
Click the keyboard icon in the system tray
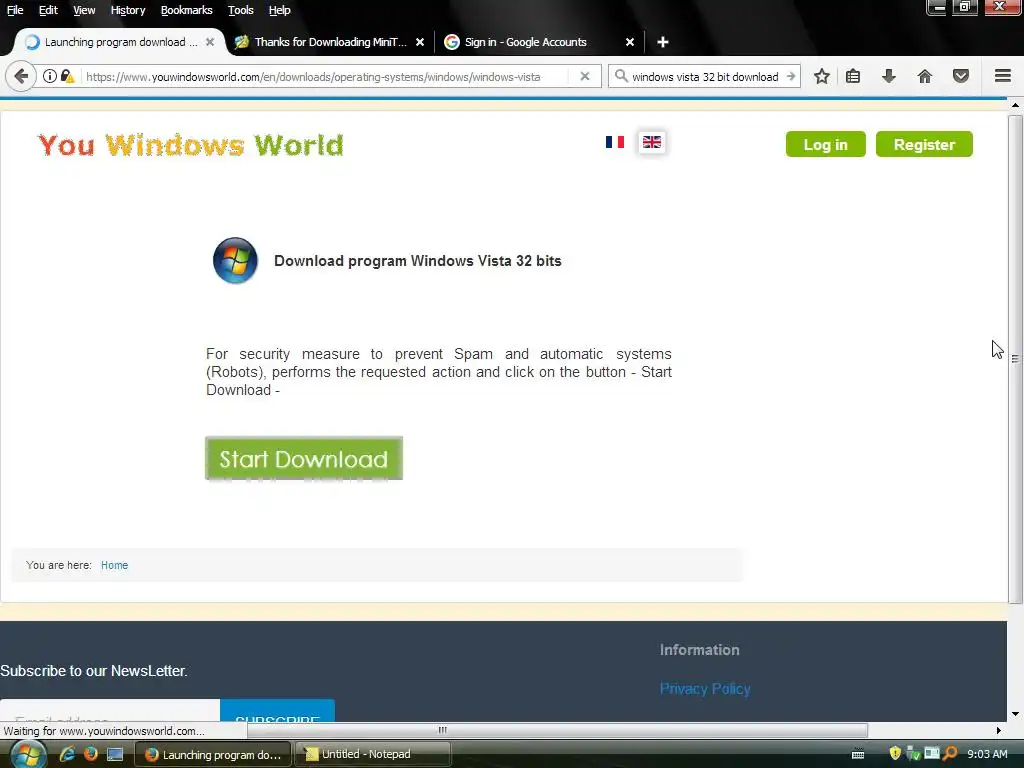[858, 754]
